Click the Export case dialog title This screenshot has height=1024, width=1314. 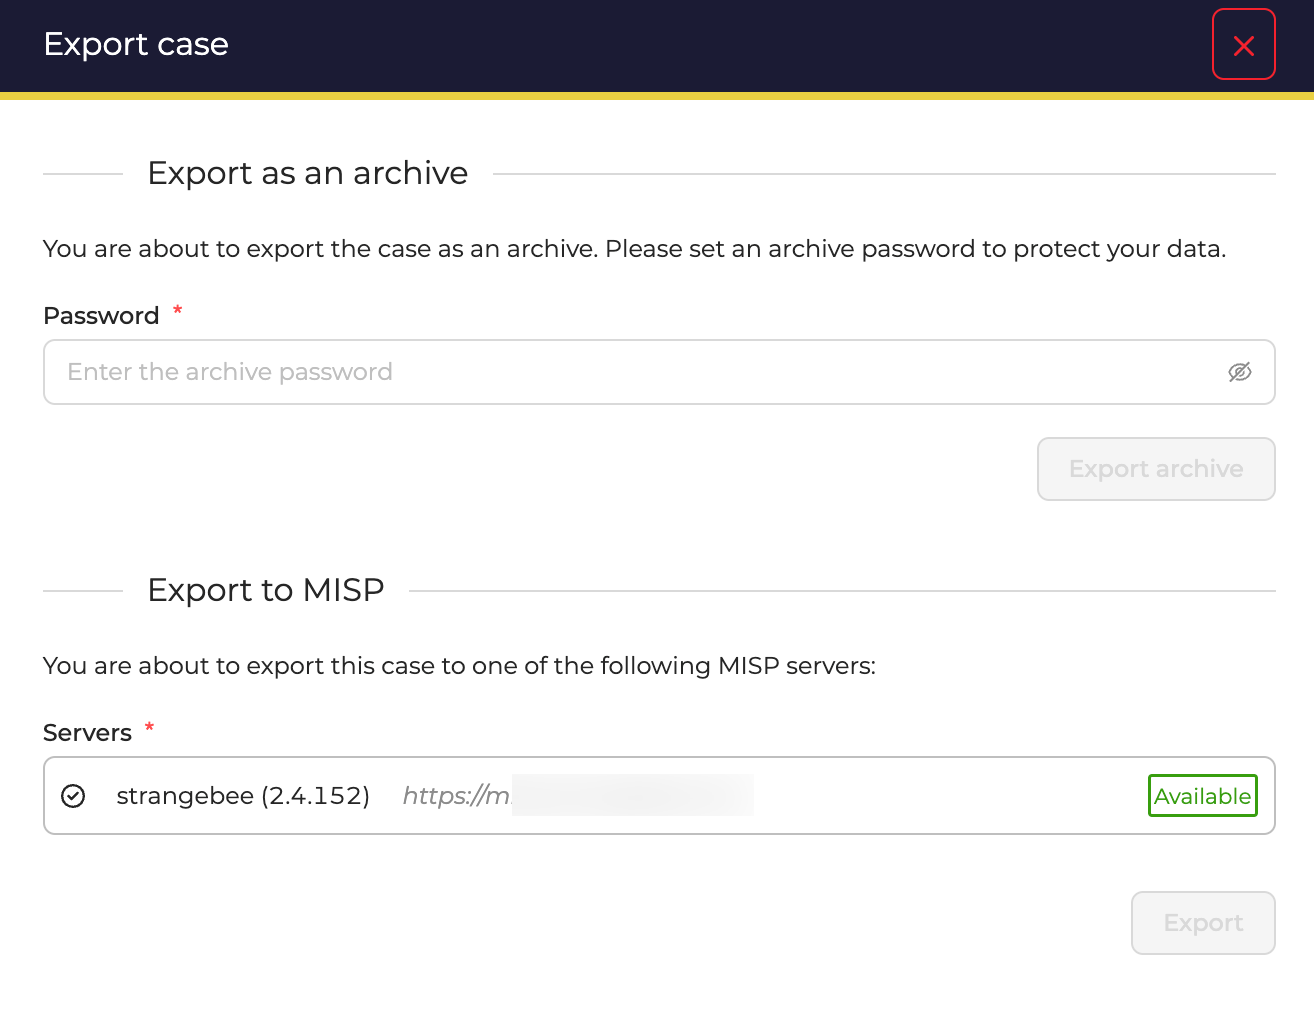click(135, 45)
